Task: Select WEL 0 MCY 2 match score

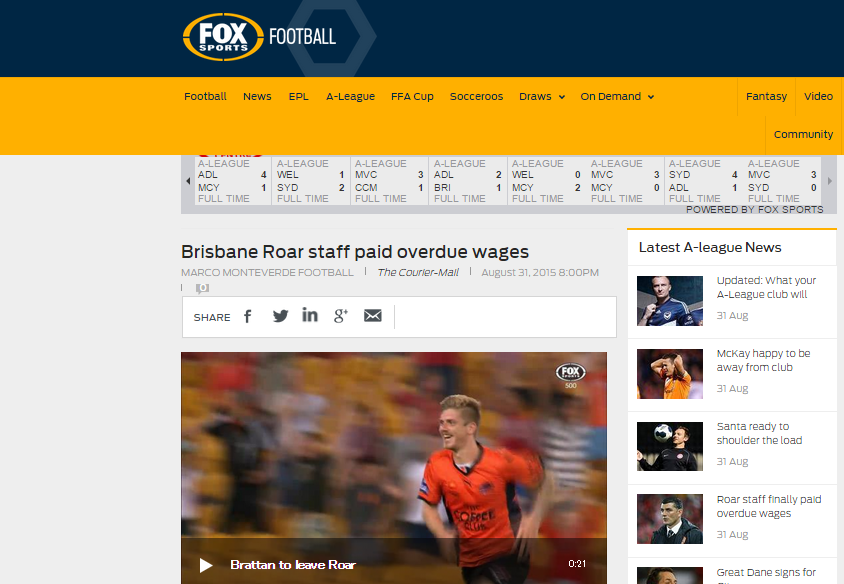Action: (x=546, y=181)
